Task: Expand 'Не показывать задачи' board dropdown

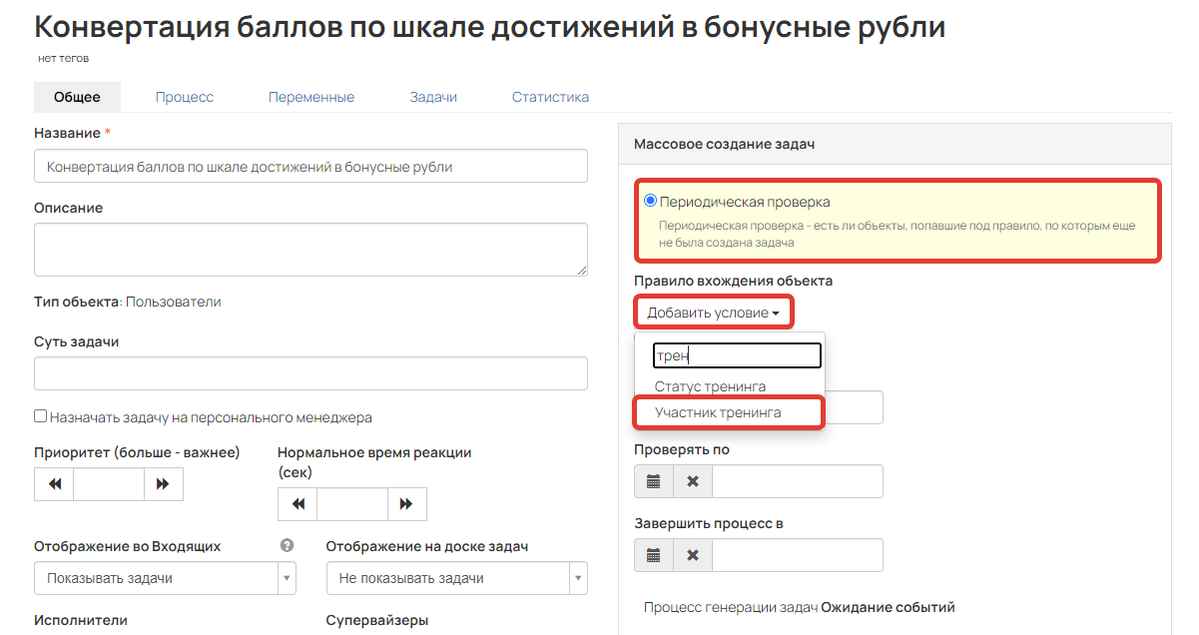Action: pyautogui.click(x=457, y=578)
